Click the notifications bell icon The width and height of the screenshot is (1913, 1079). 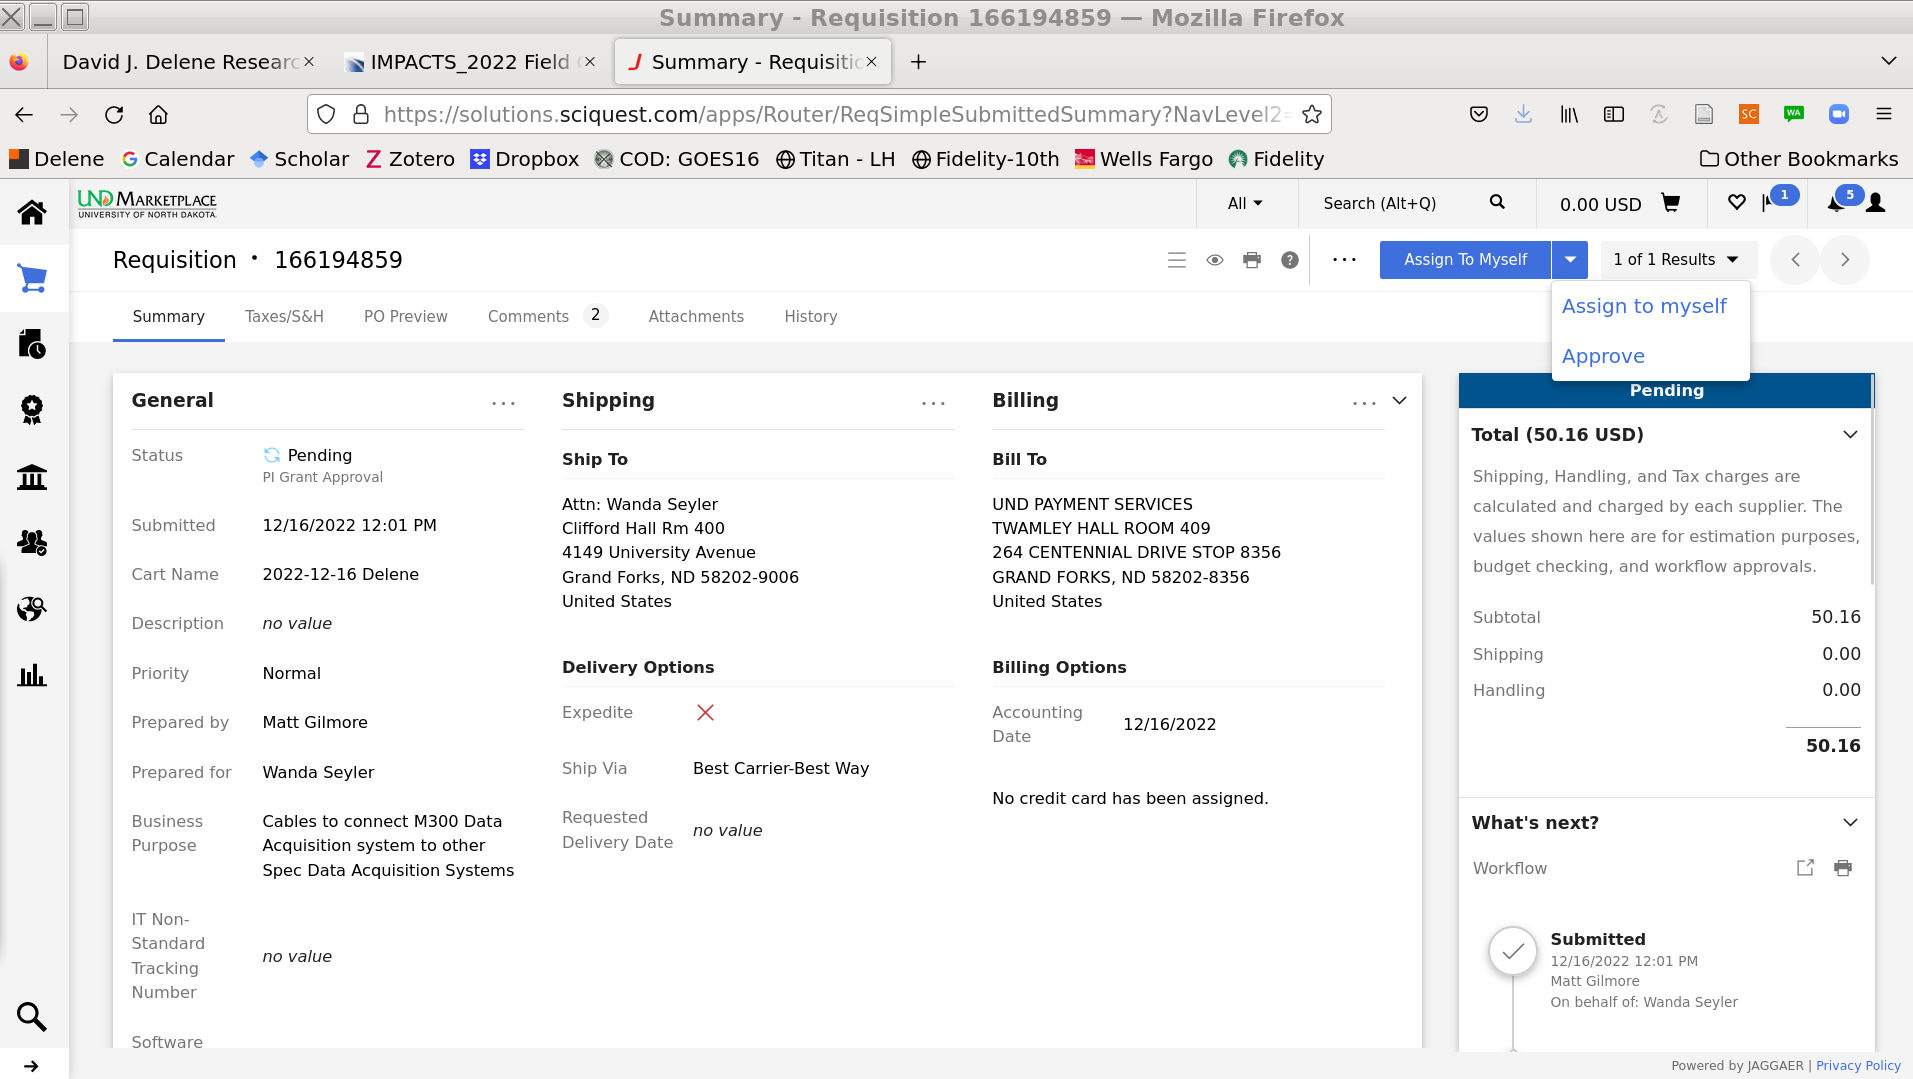(1836, 203)
